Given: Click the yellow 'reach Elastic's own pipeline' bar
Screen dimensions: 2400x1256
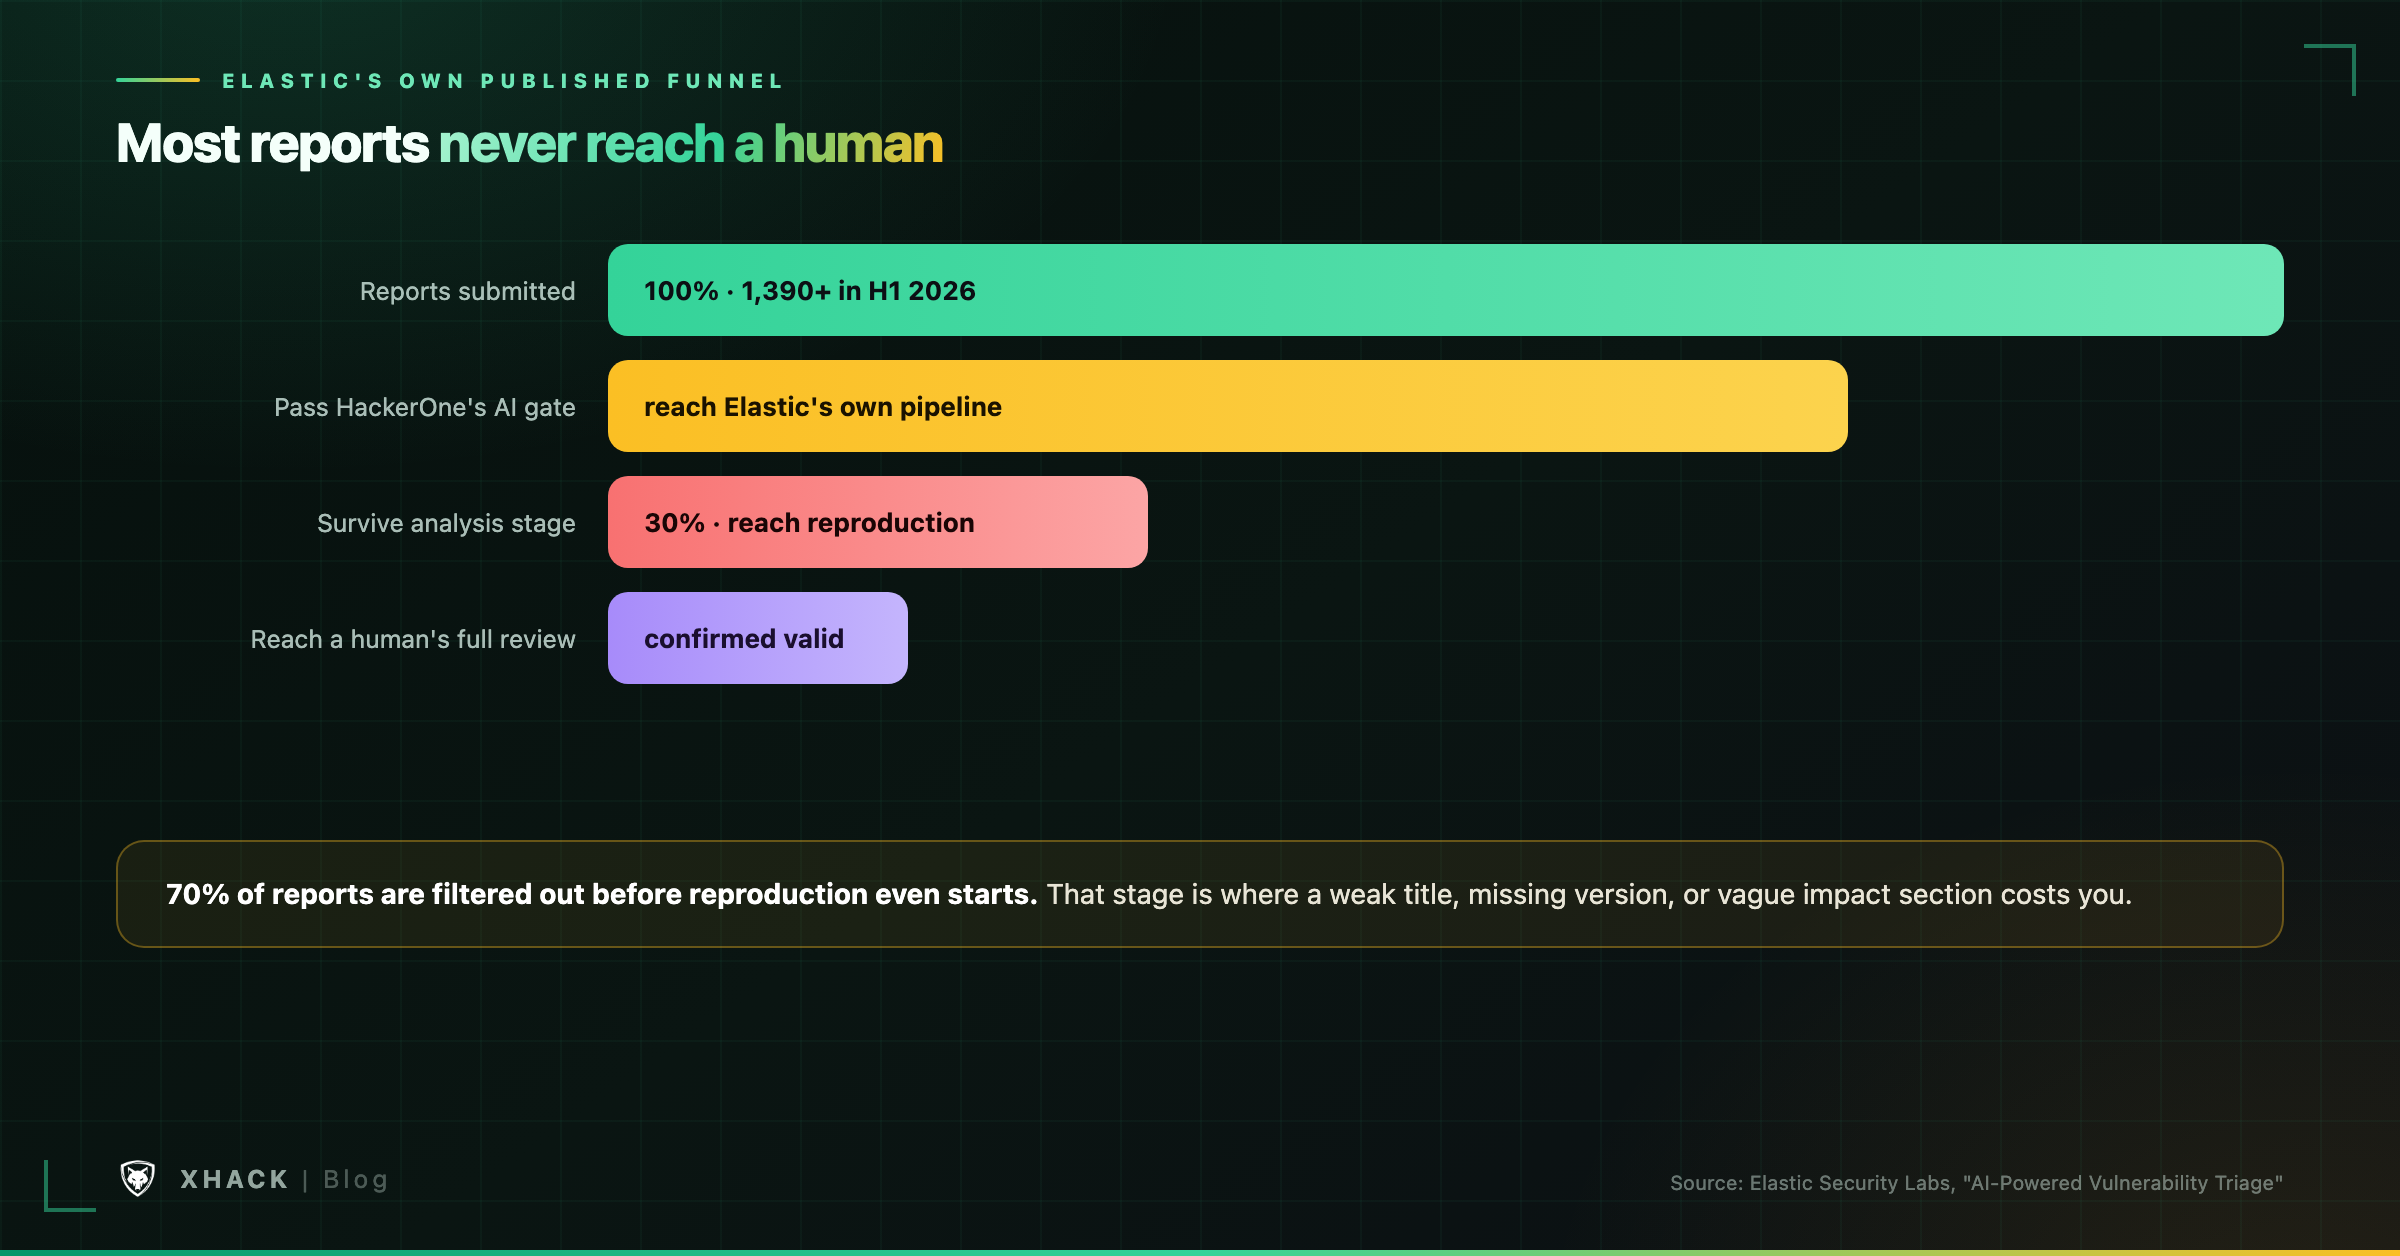Looking at the screenshot, I should click(x=1227, y=406).
